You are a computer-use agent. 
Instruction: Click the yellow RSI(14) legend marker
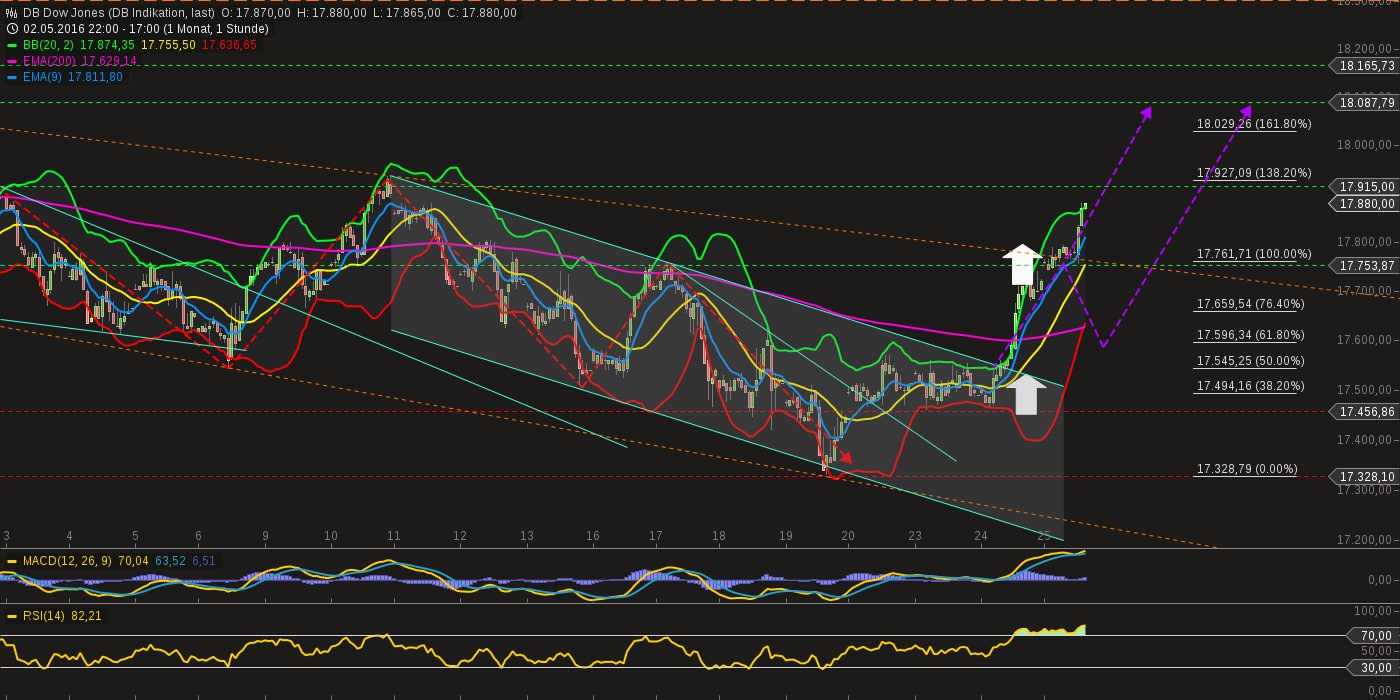[x=12, y=616]
